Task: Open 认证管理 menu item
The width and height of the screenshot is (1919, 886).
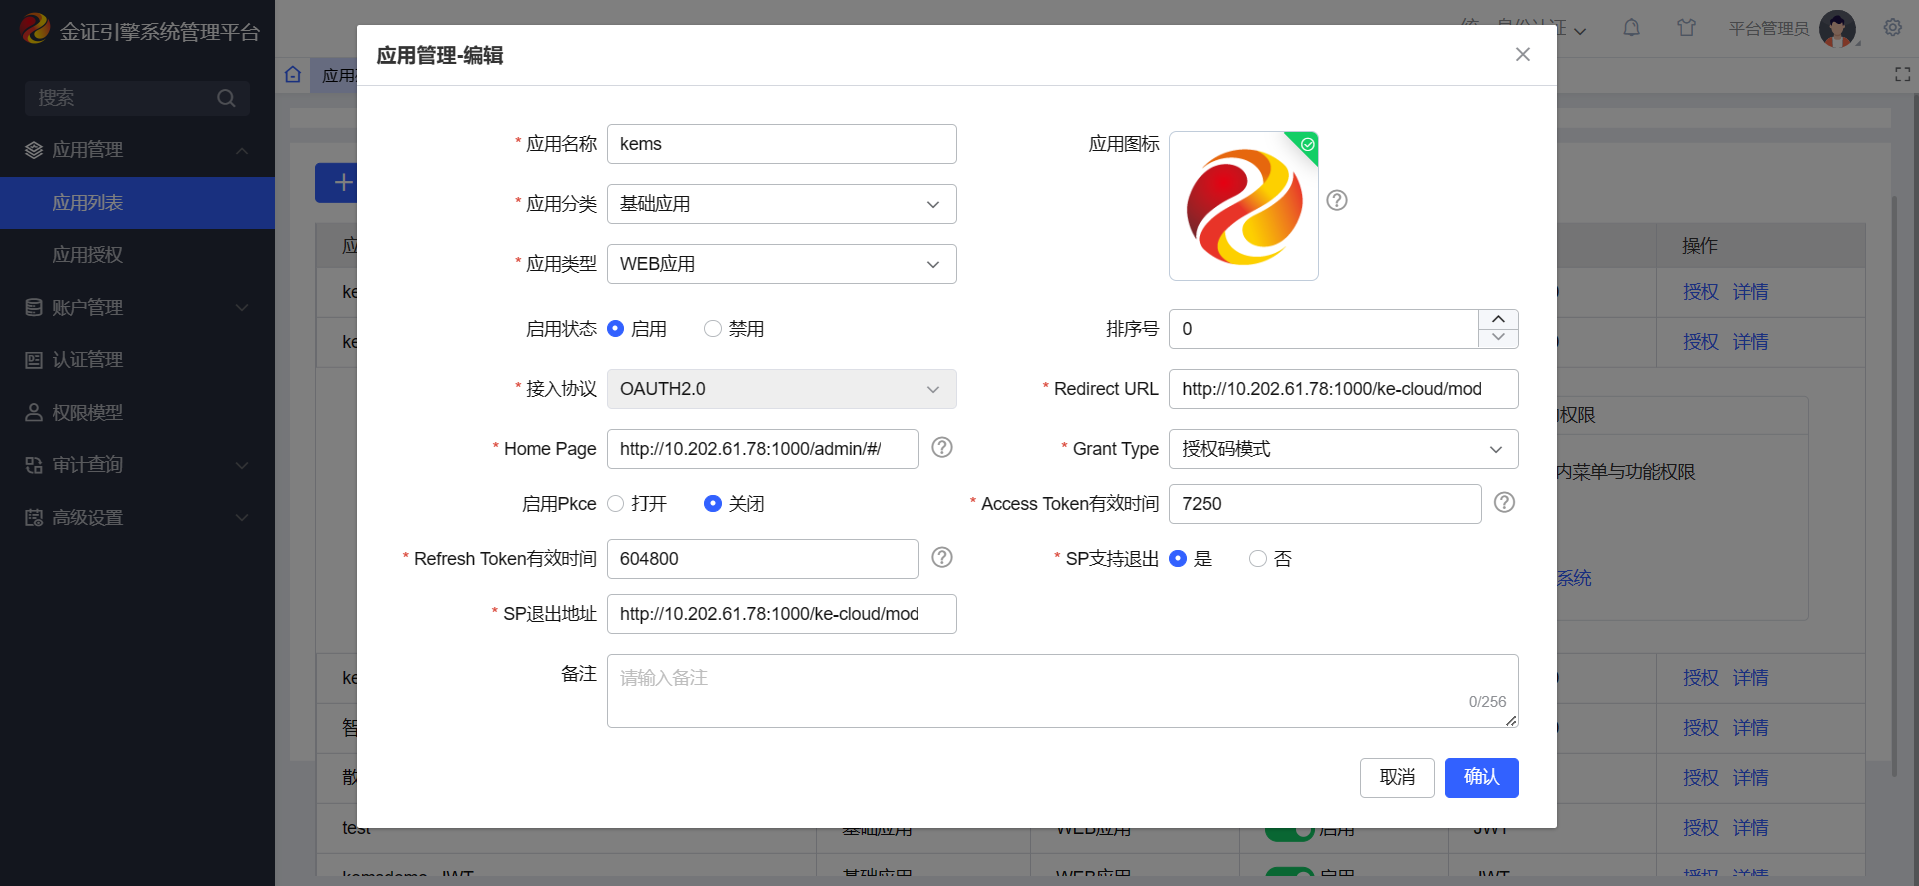Action: tap(137, 360)
